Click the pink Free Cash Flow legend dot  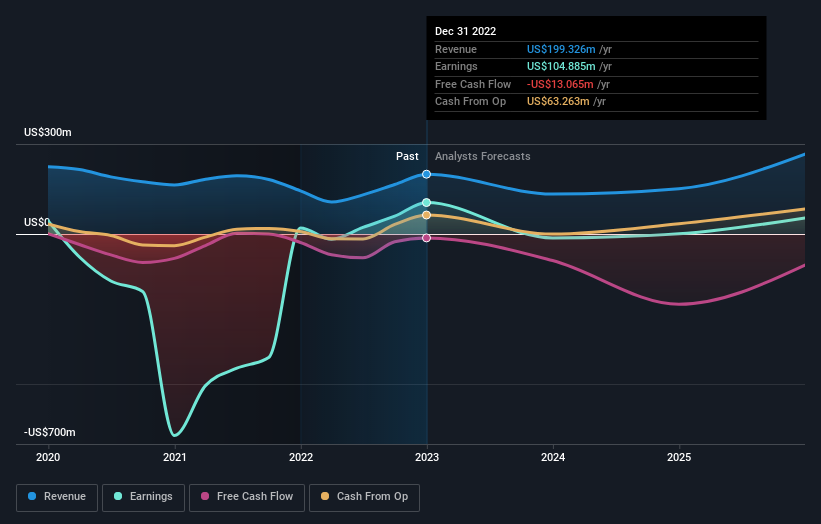(205, 496)
